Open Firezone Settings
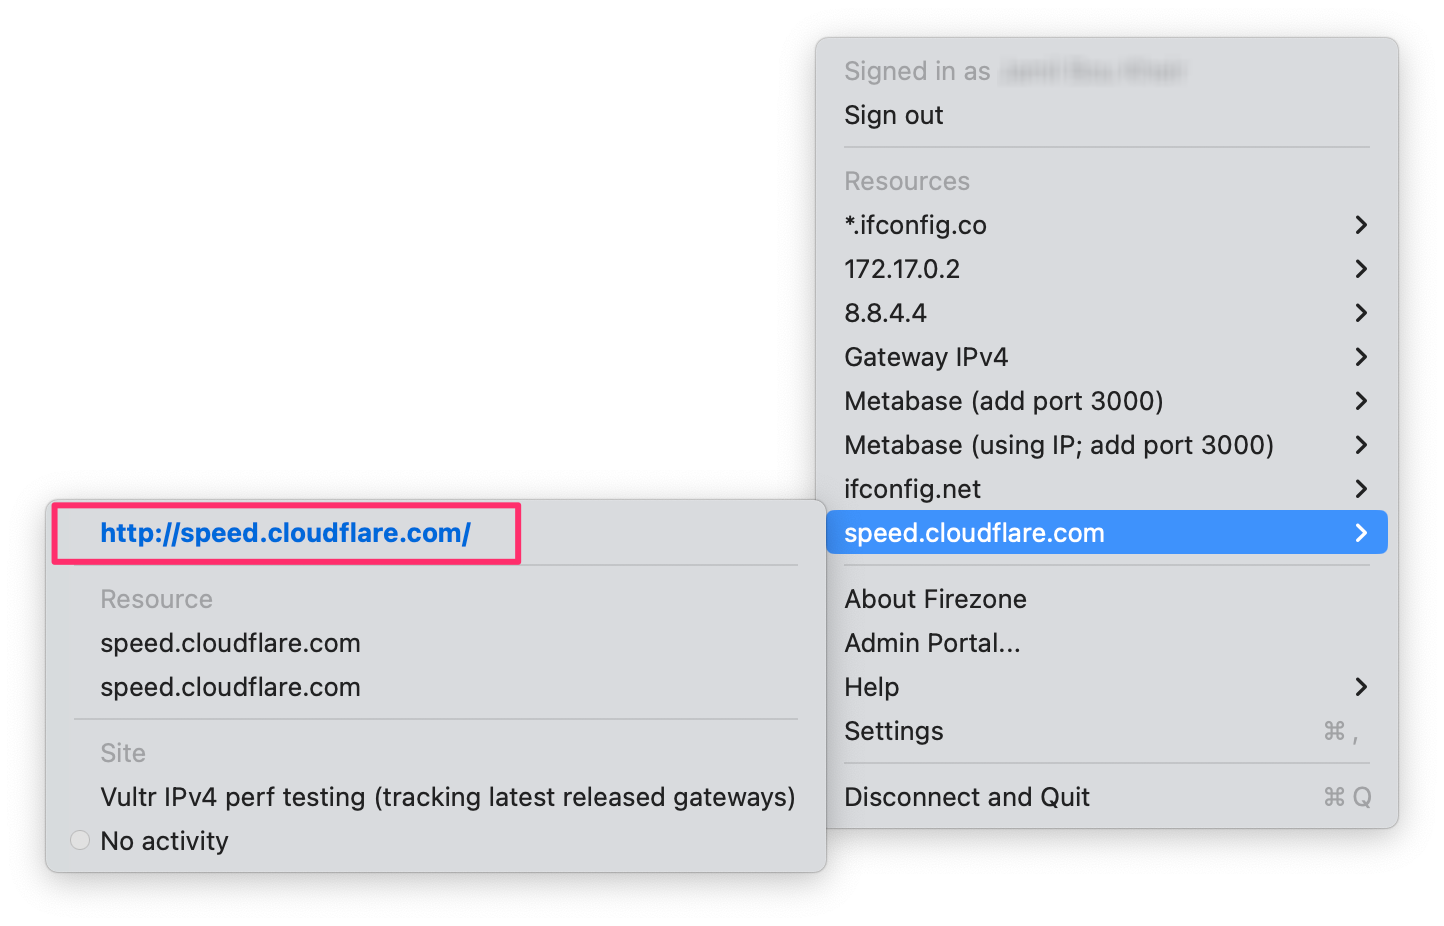 pyautogui.click(x=893, y=731)
